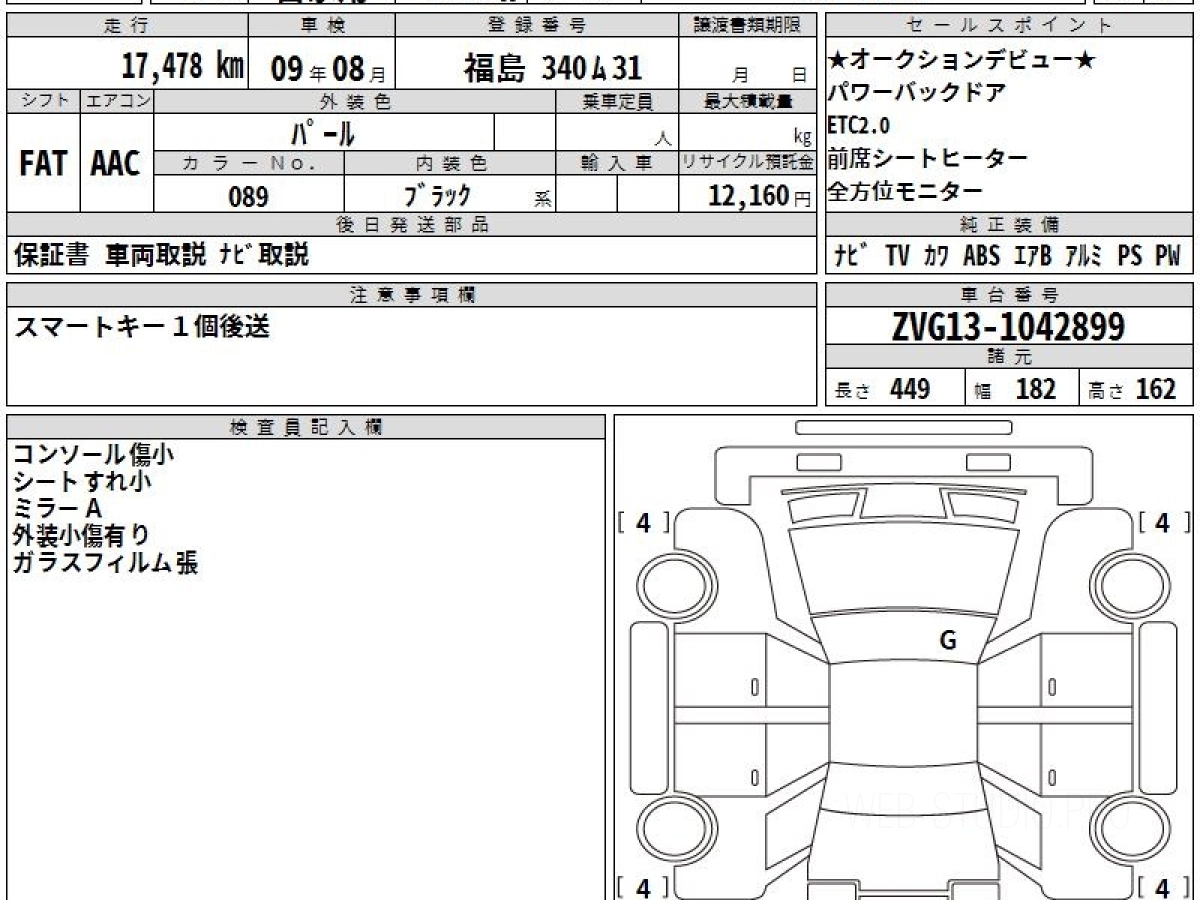Viewport: 1200px width, 900px height.
Task: Click the 検査員記入欄 section header
Action: (306, 426)
